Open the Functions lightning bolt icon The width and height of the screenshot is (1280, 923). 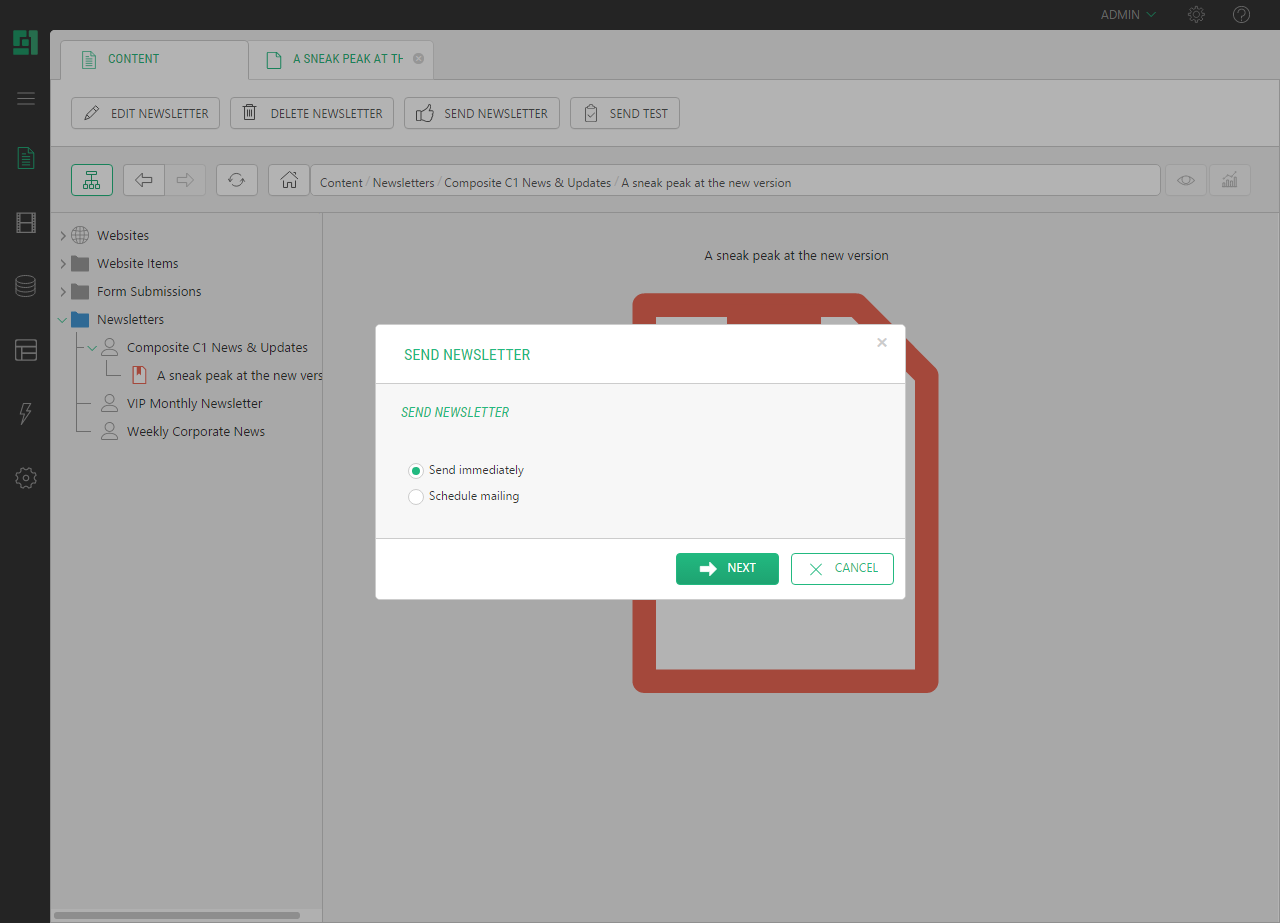(26, 414)
